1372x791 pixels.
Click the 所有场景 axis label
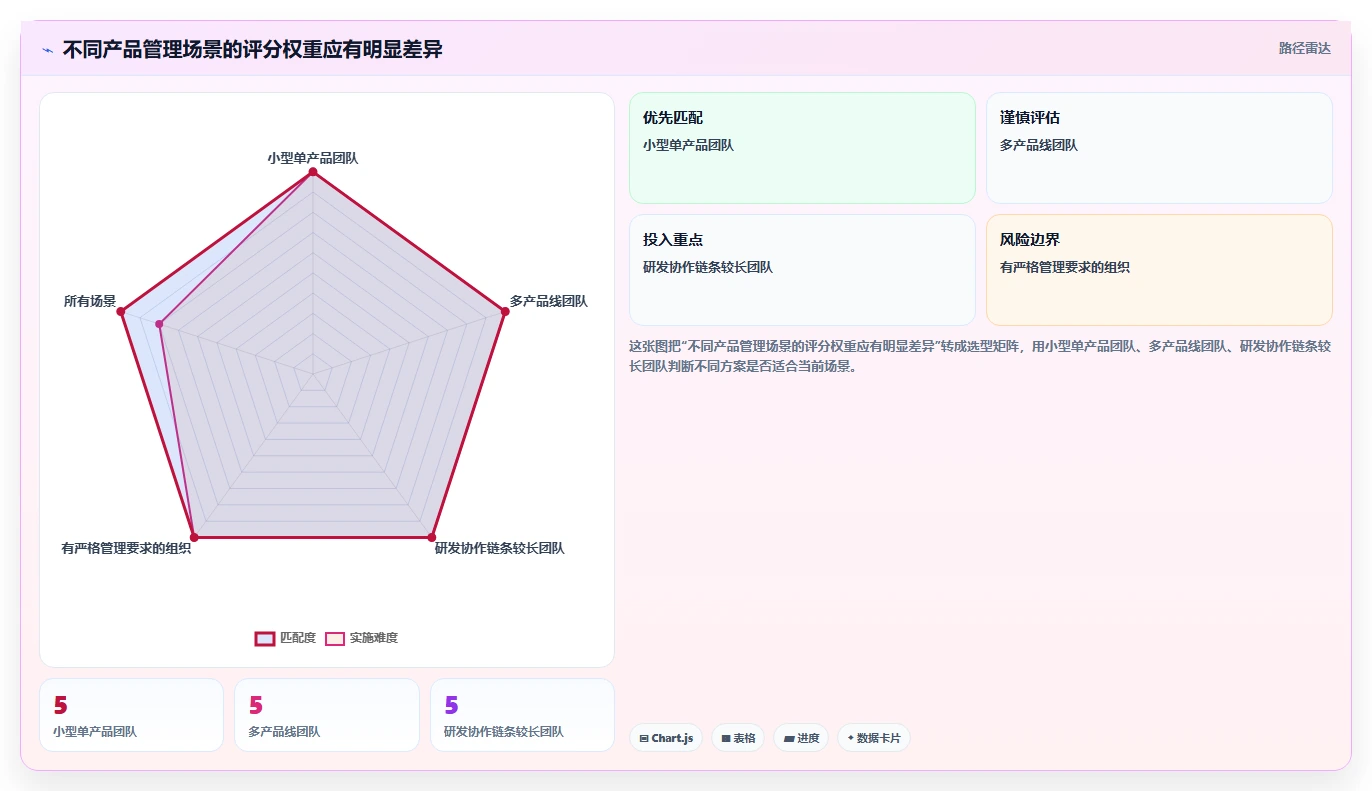pos(90,301)
